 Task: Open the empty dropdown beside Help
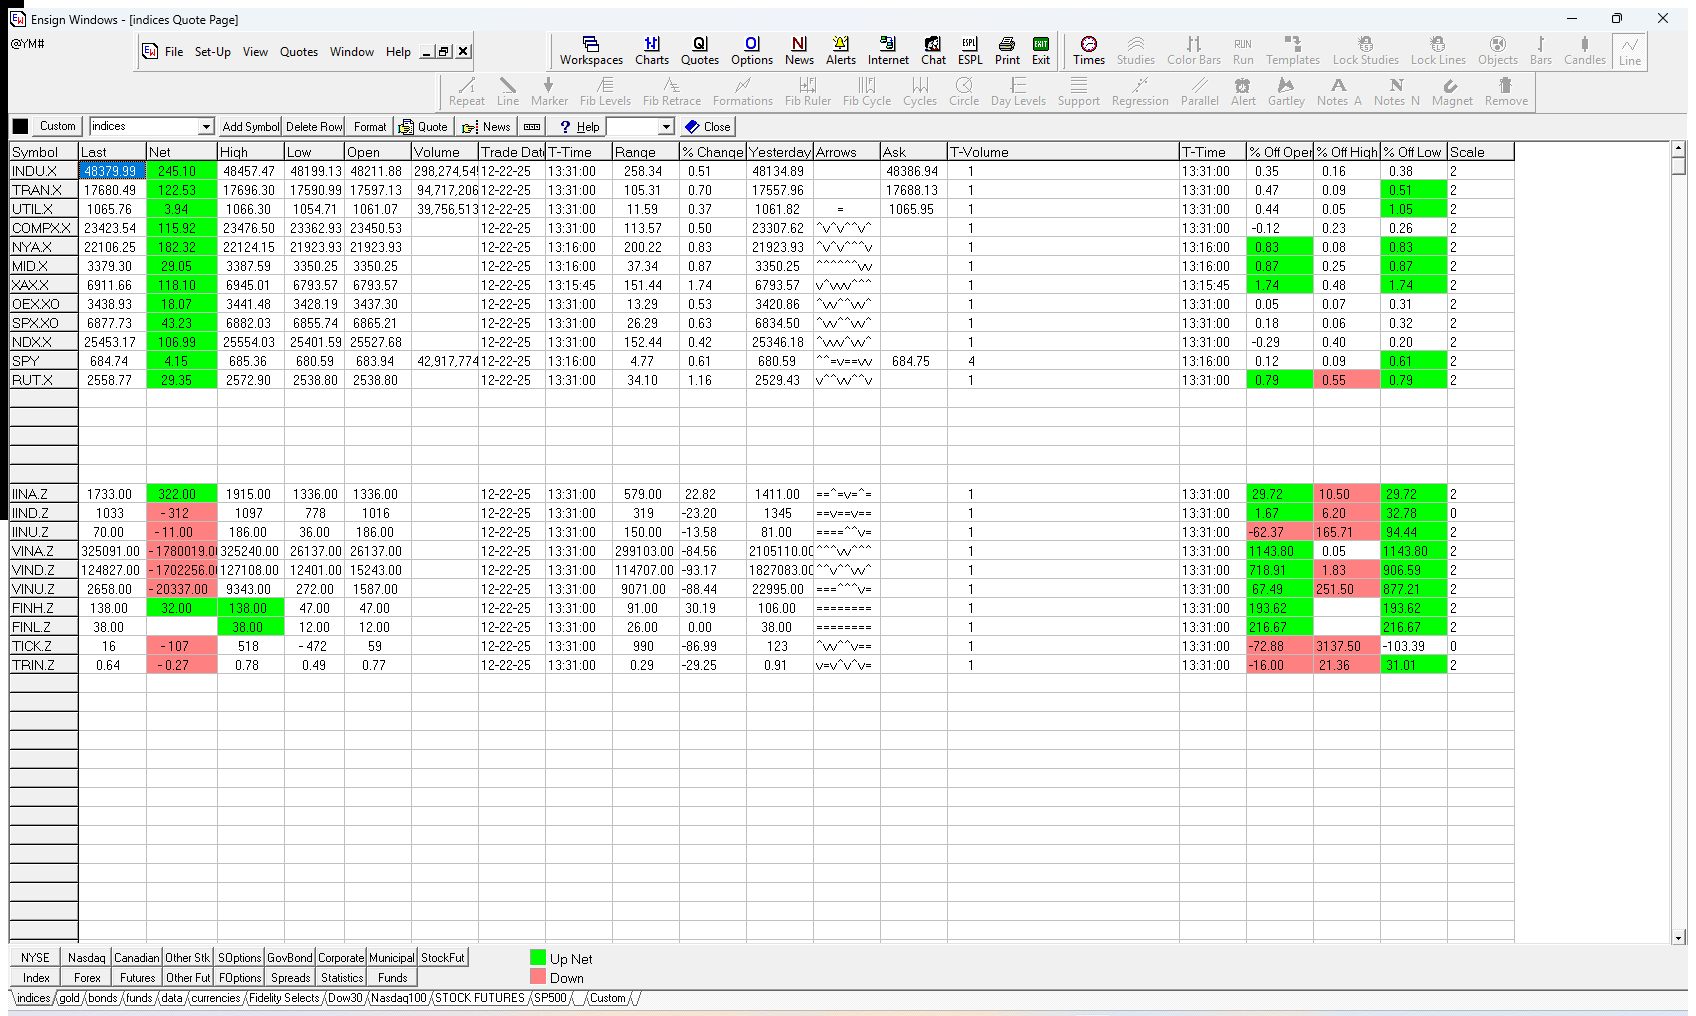click(666, 127)
